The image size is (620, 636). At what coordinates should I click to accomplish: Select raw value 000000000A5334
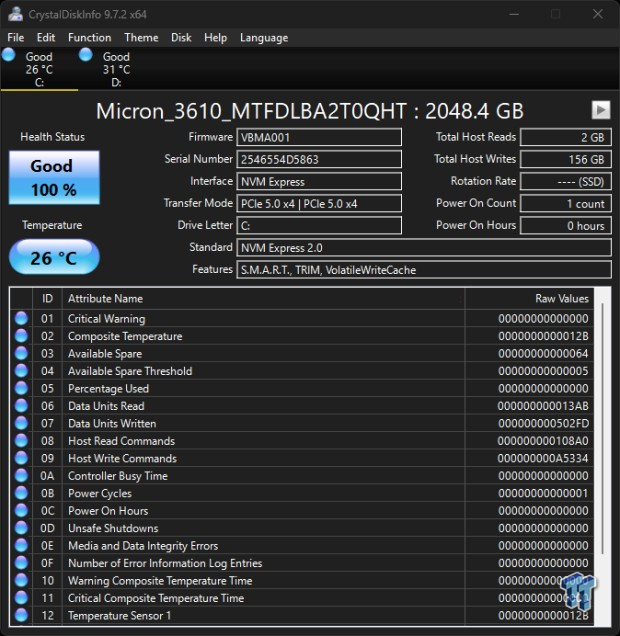543,458
